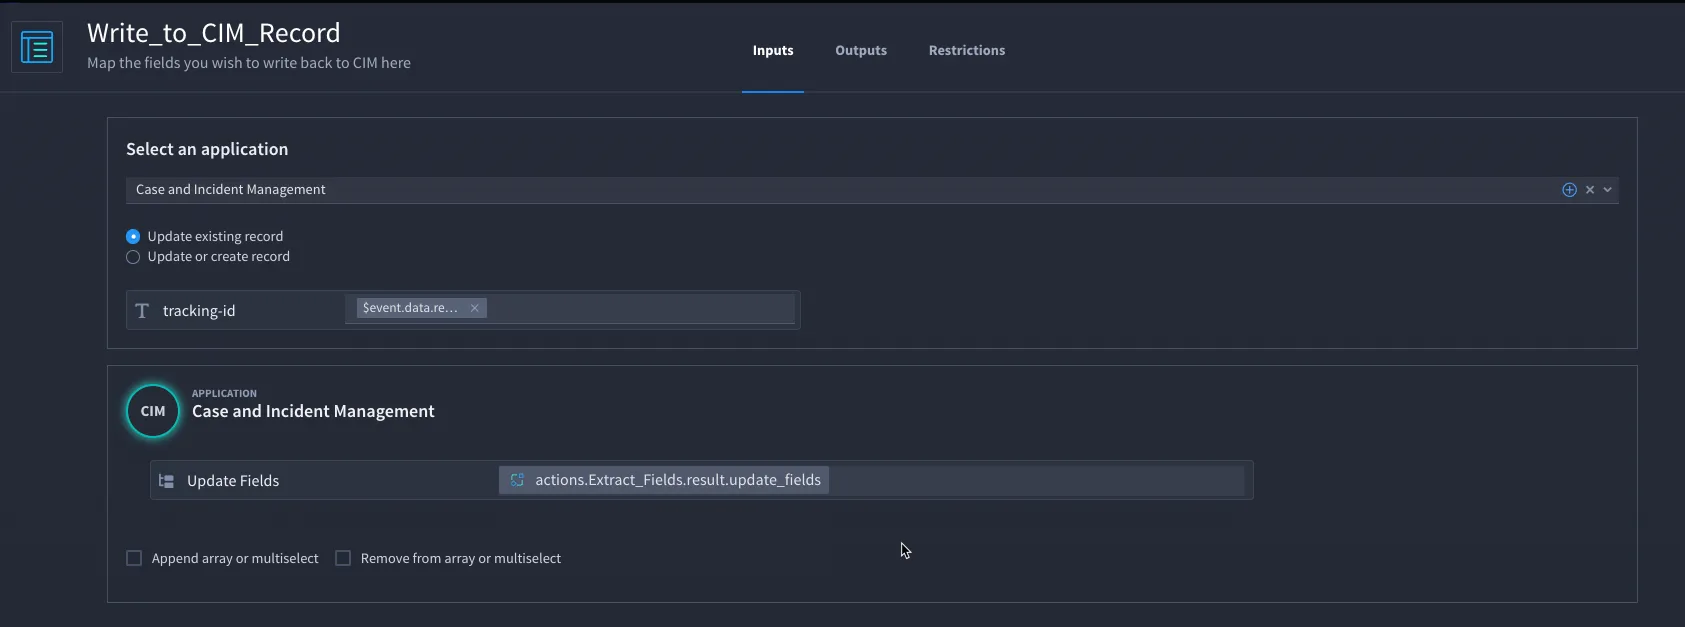Open the Case and Incident Management combo box
This screenshot has width=1685, height=627.
click(872, 190)
